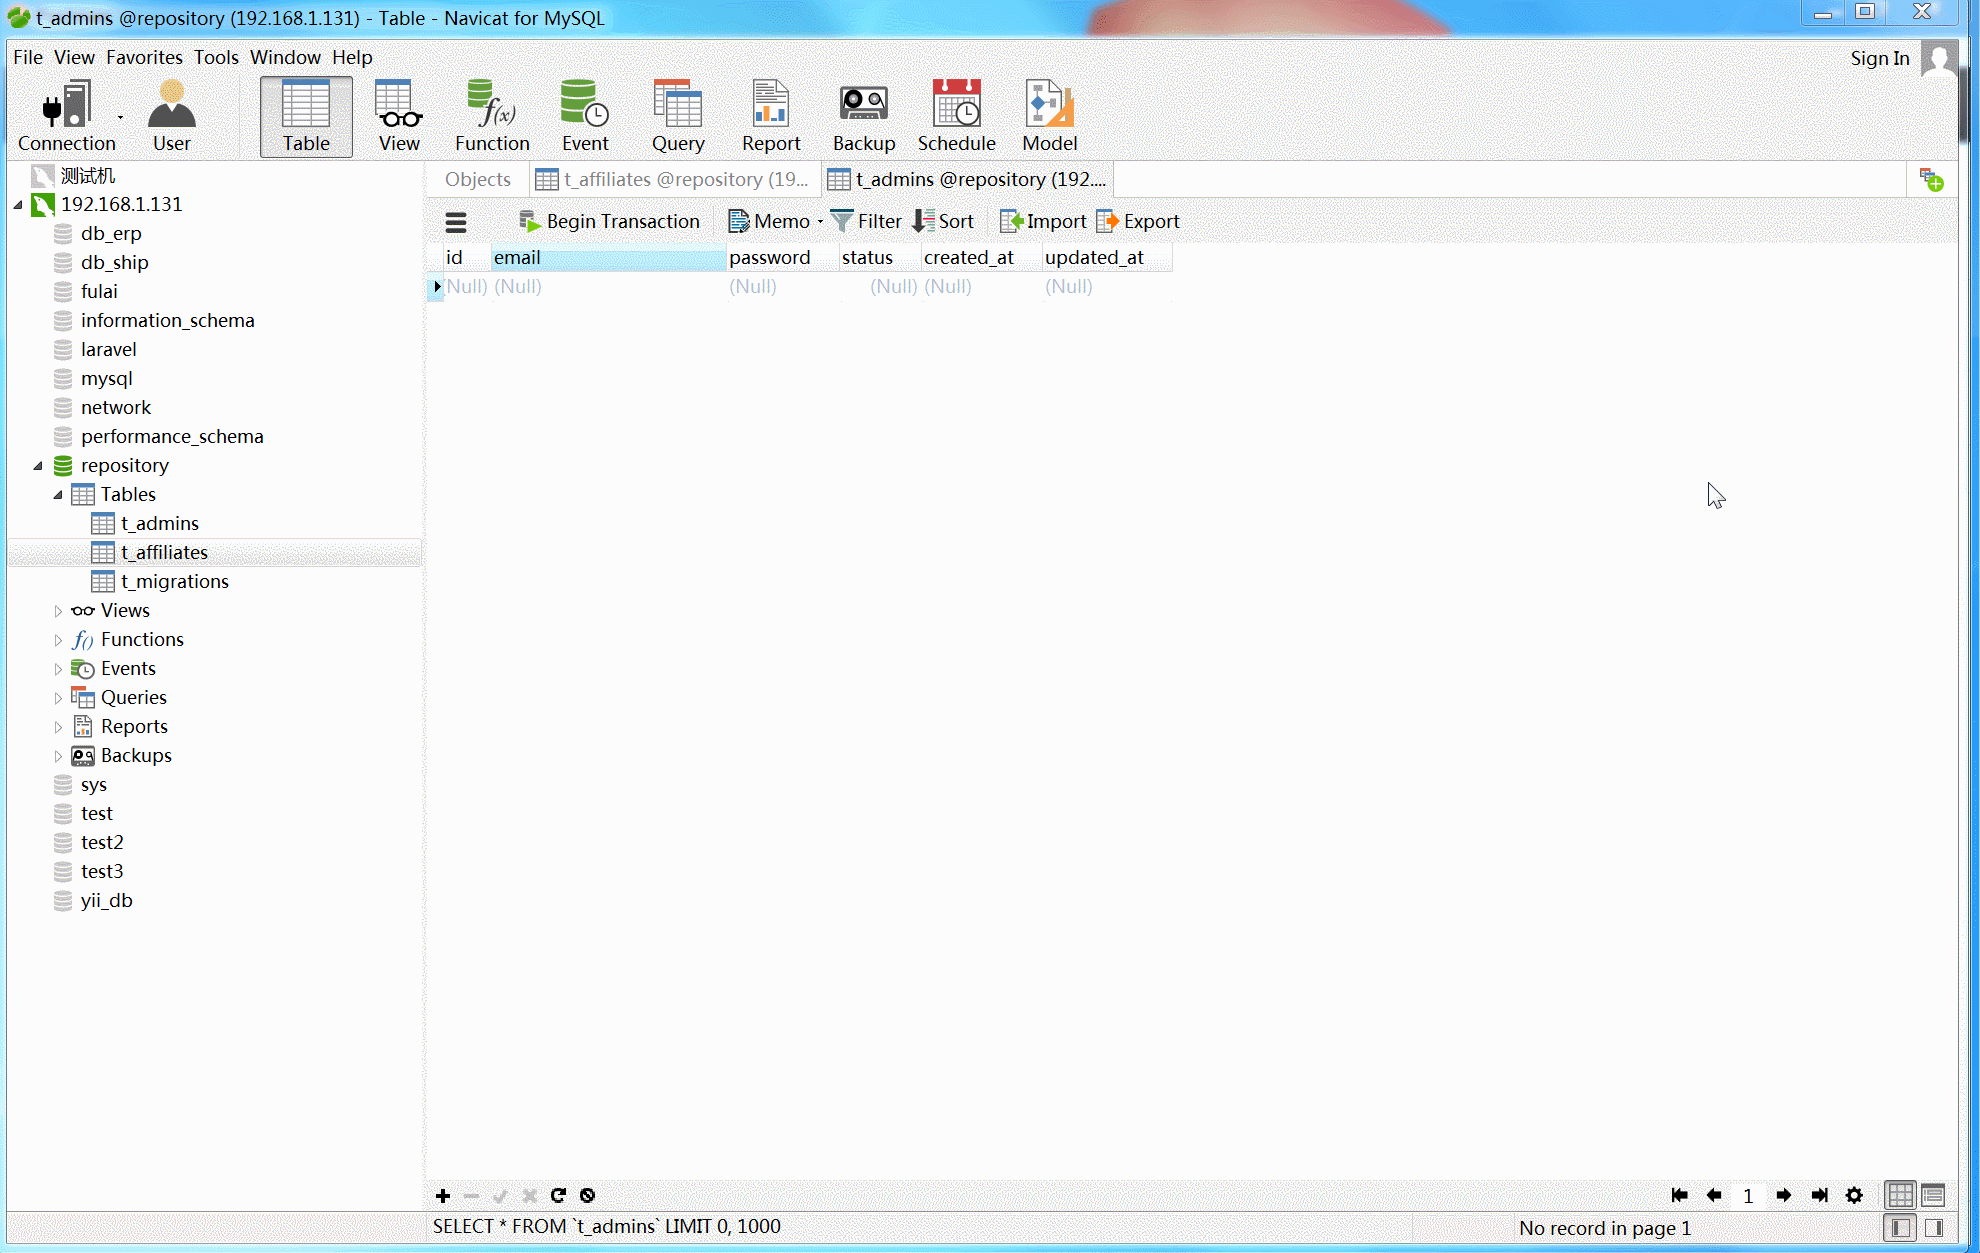Click the Query toolbar icon
Viewport: 1980px width, 1253px height.
[677, 116]
